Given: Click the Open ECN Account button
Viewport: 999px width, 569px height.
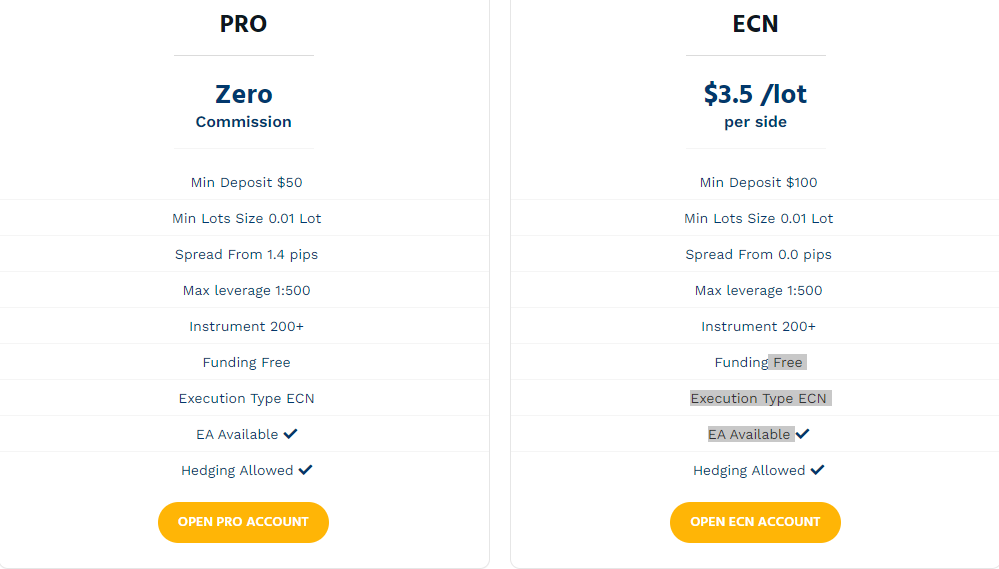Looking at the screenshot, I should (x=755, y=522).
